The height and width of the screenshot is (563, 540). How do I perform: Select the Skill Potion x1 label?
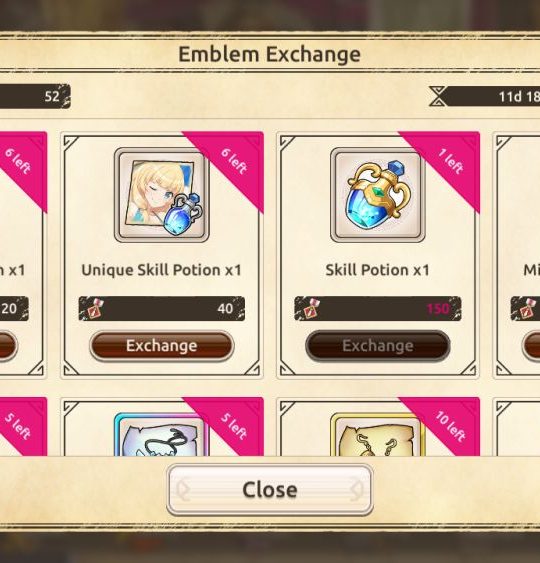[x=378, y=270]
